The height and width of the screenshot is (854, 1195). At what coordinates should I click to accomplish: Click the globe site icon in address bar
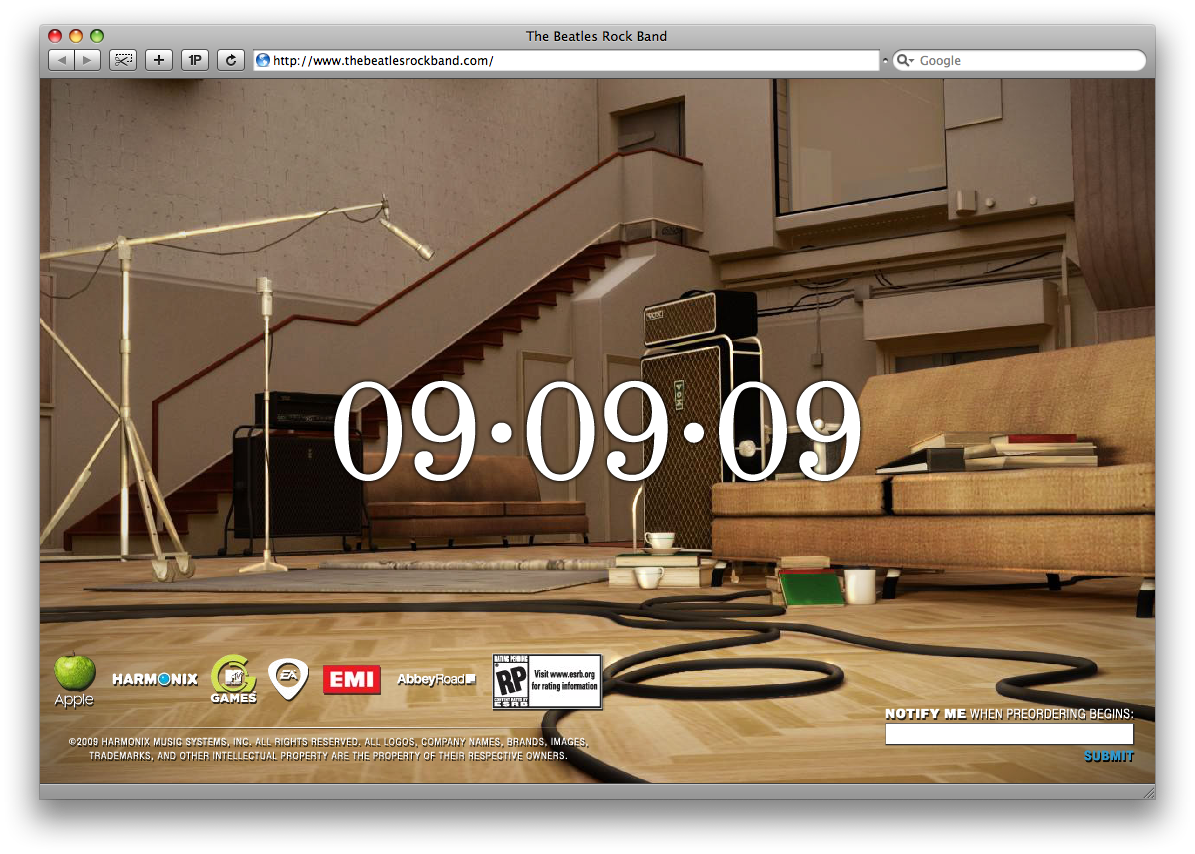(x=263, y=60)
